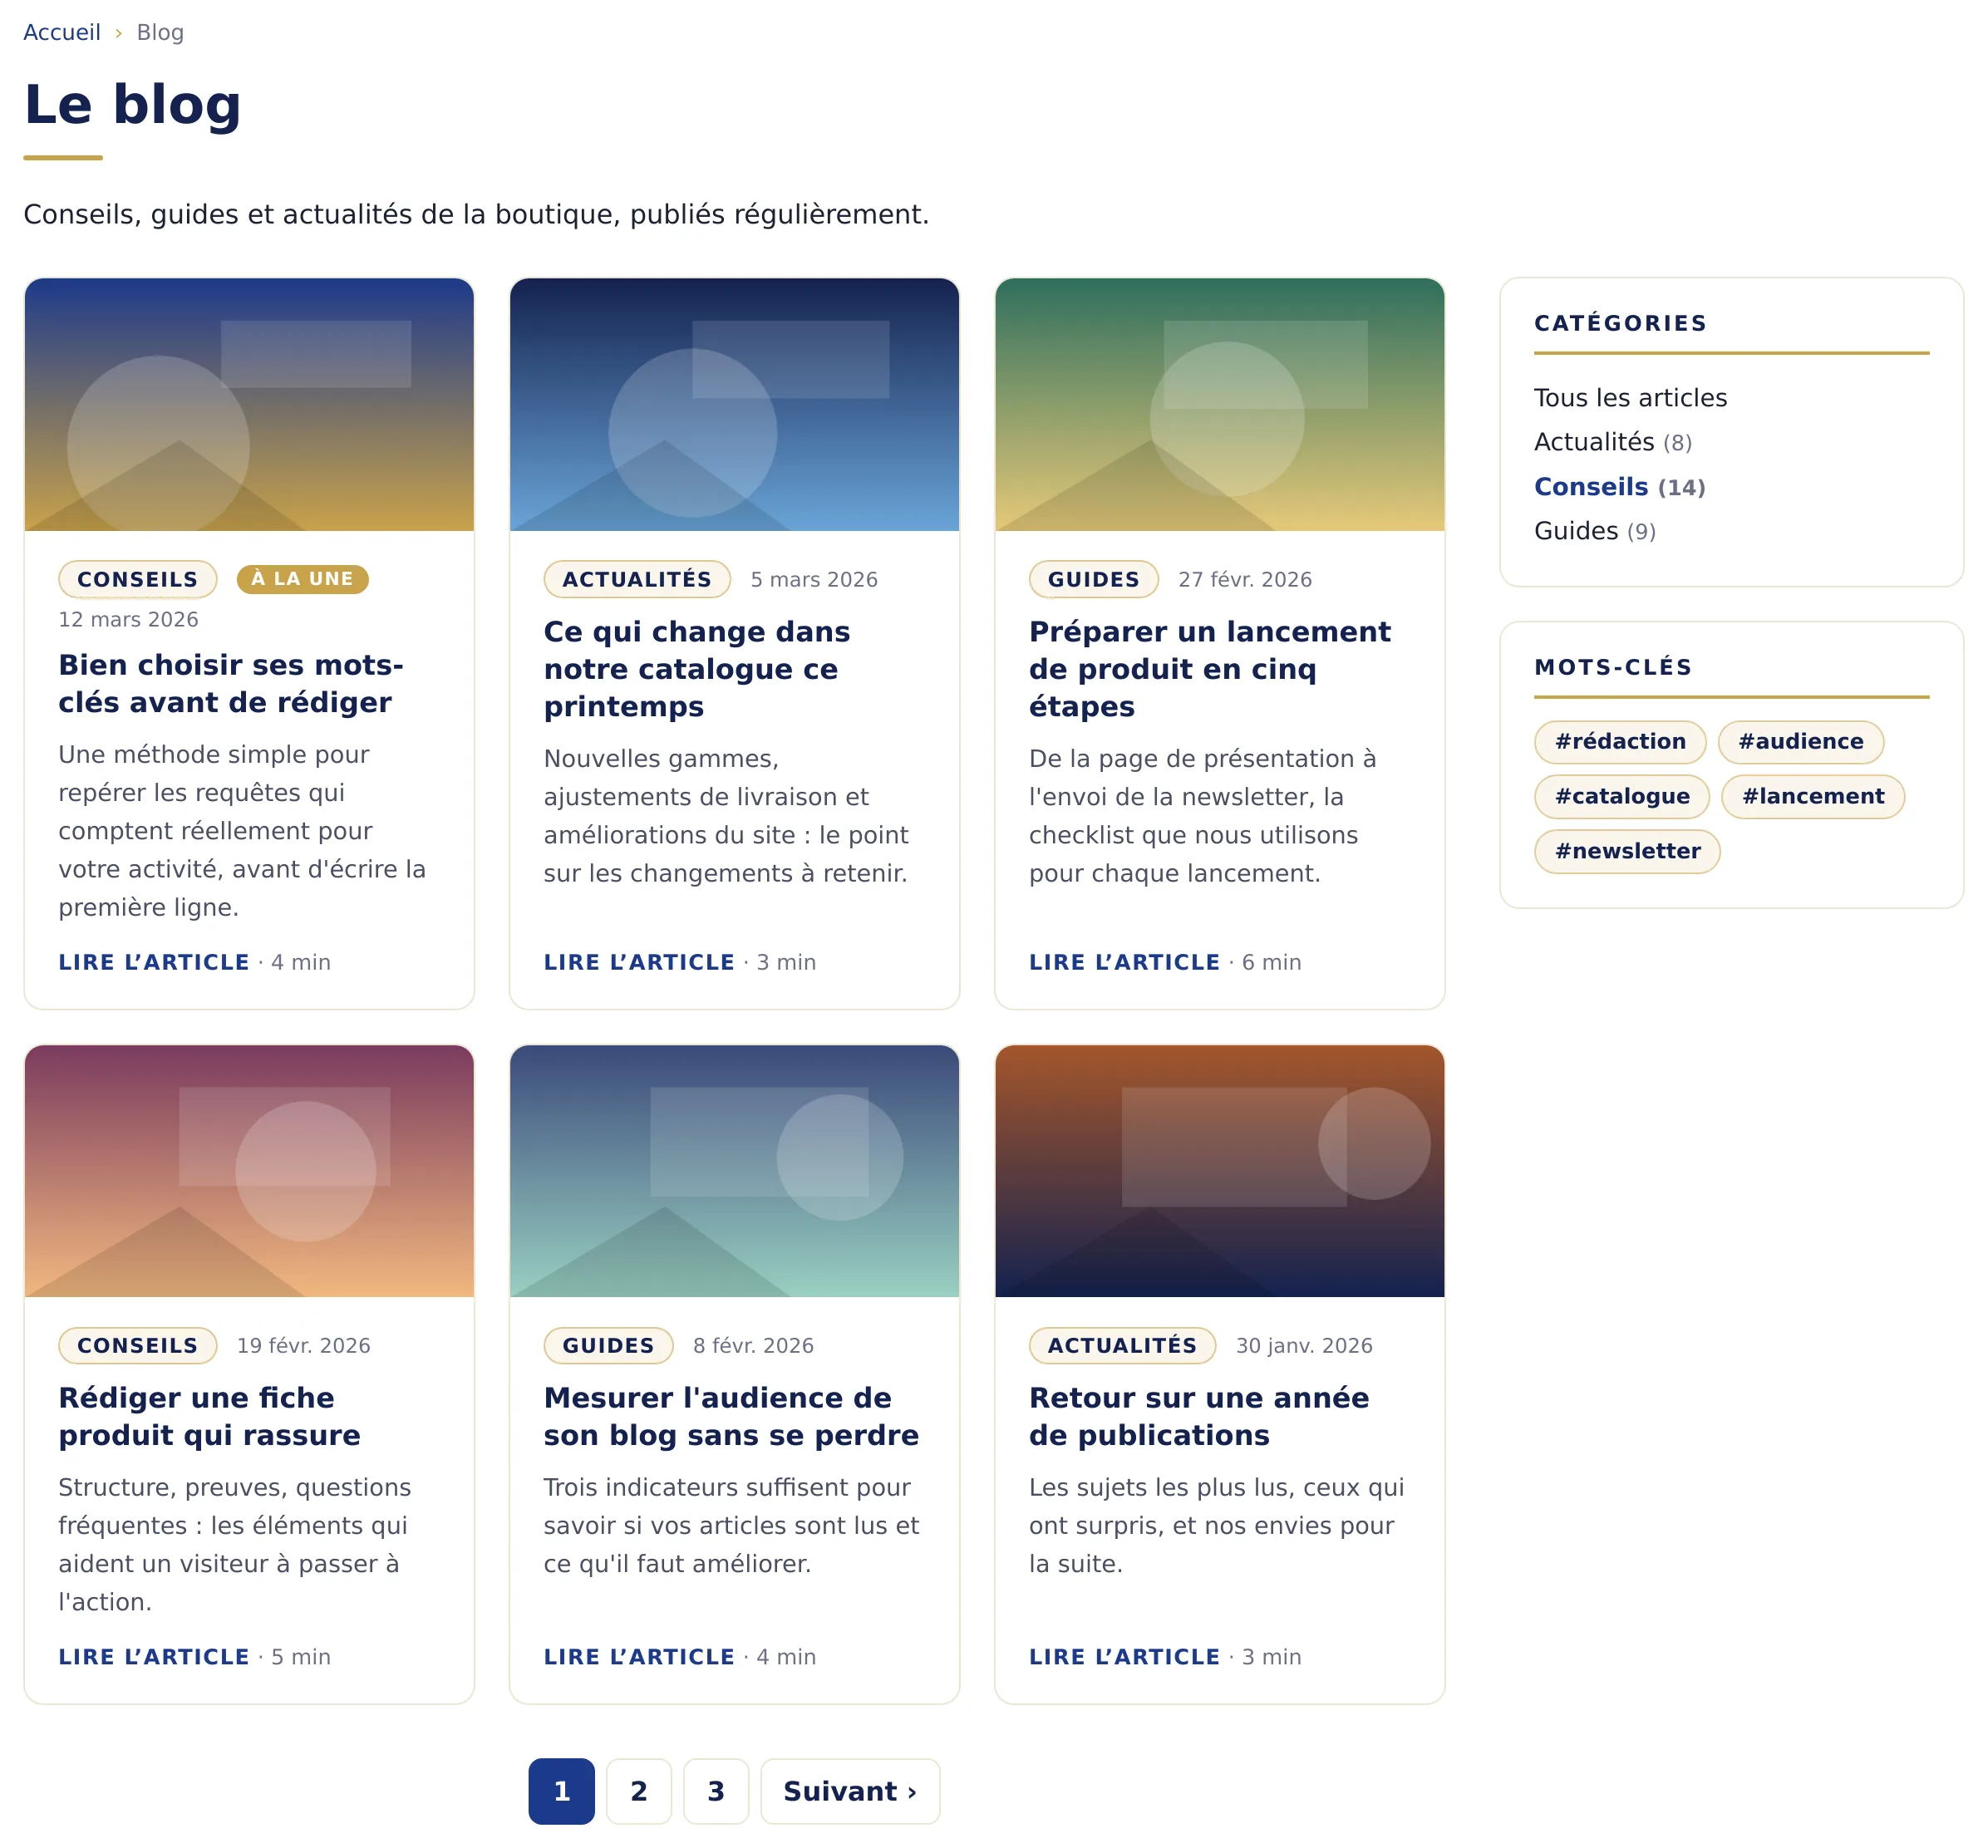The height and width of the screenshot is (1848, 1988).
Task: Open the thumbnail of 'Préparer un lancement de produit'
Action: click(1220, 404)
